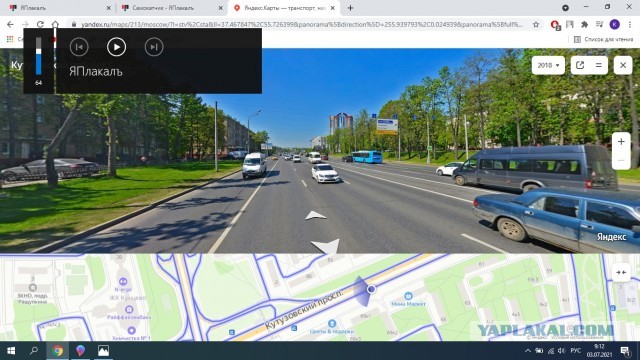Screen dimensions: 640x360
Task: Open the red Opera-style extension icon
Action: click(x=555, y=25)
